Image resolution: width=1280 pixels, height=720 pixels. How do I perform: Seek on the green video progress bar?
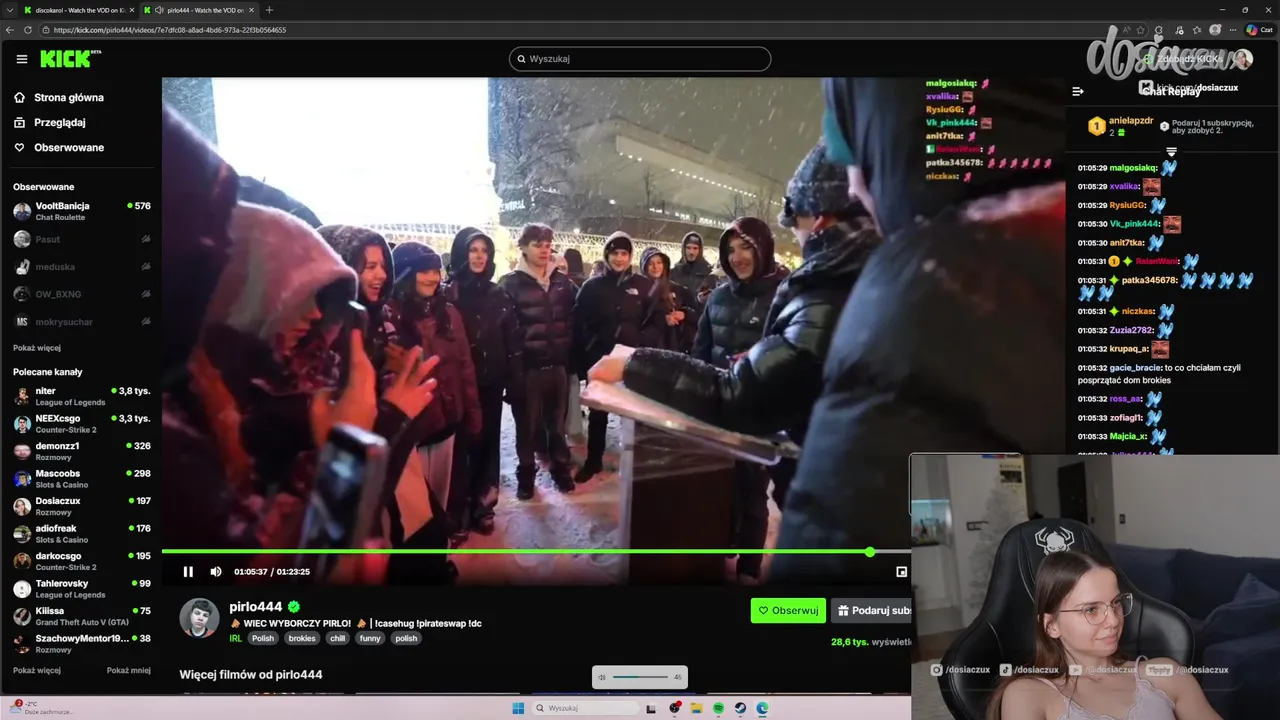click(536, 552)
